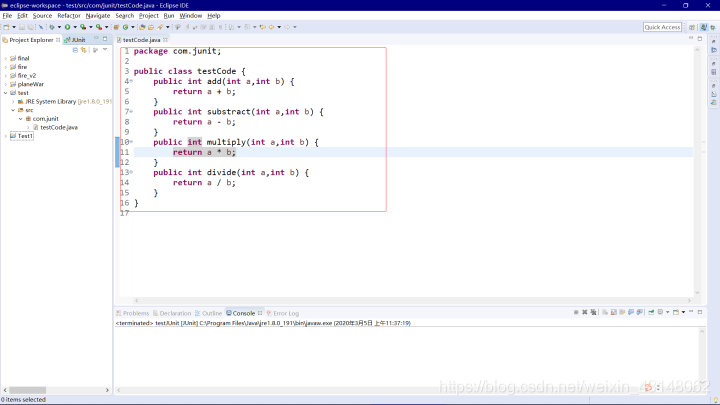This screenshot has height=405, width=720.
Task: Click the Save All toolbar icon
Action: pos(30,27)
